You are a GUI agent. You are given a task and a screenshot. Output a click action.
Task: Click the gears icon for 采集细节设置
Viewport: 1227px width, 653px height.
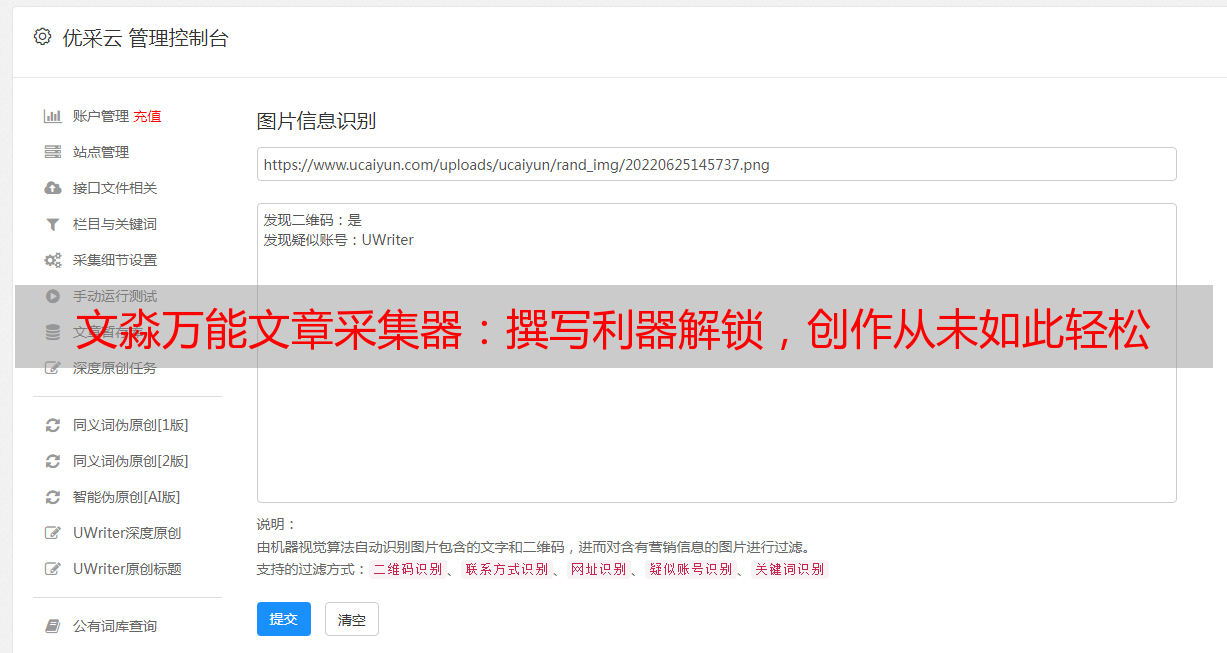[53, 260]
